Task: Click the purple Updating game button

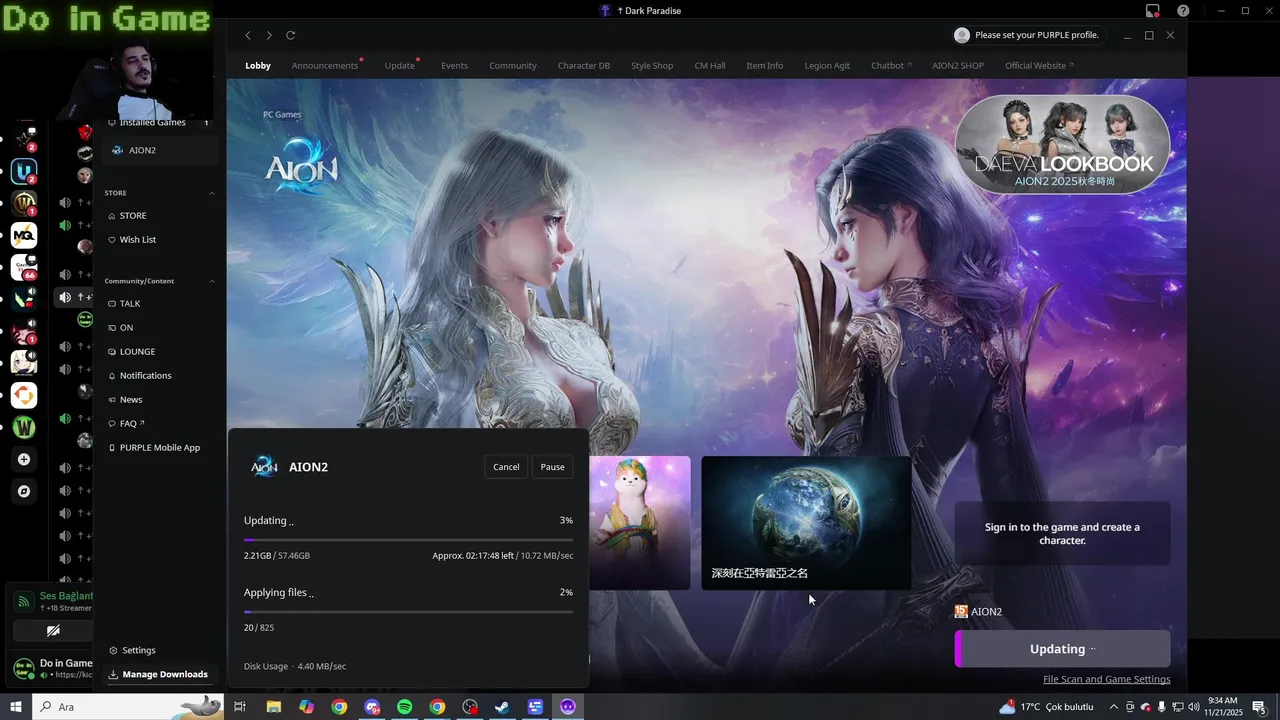Action: click(1062, 649)
